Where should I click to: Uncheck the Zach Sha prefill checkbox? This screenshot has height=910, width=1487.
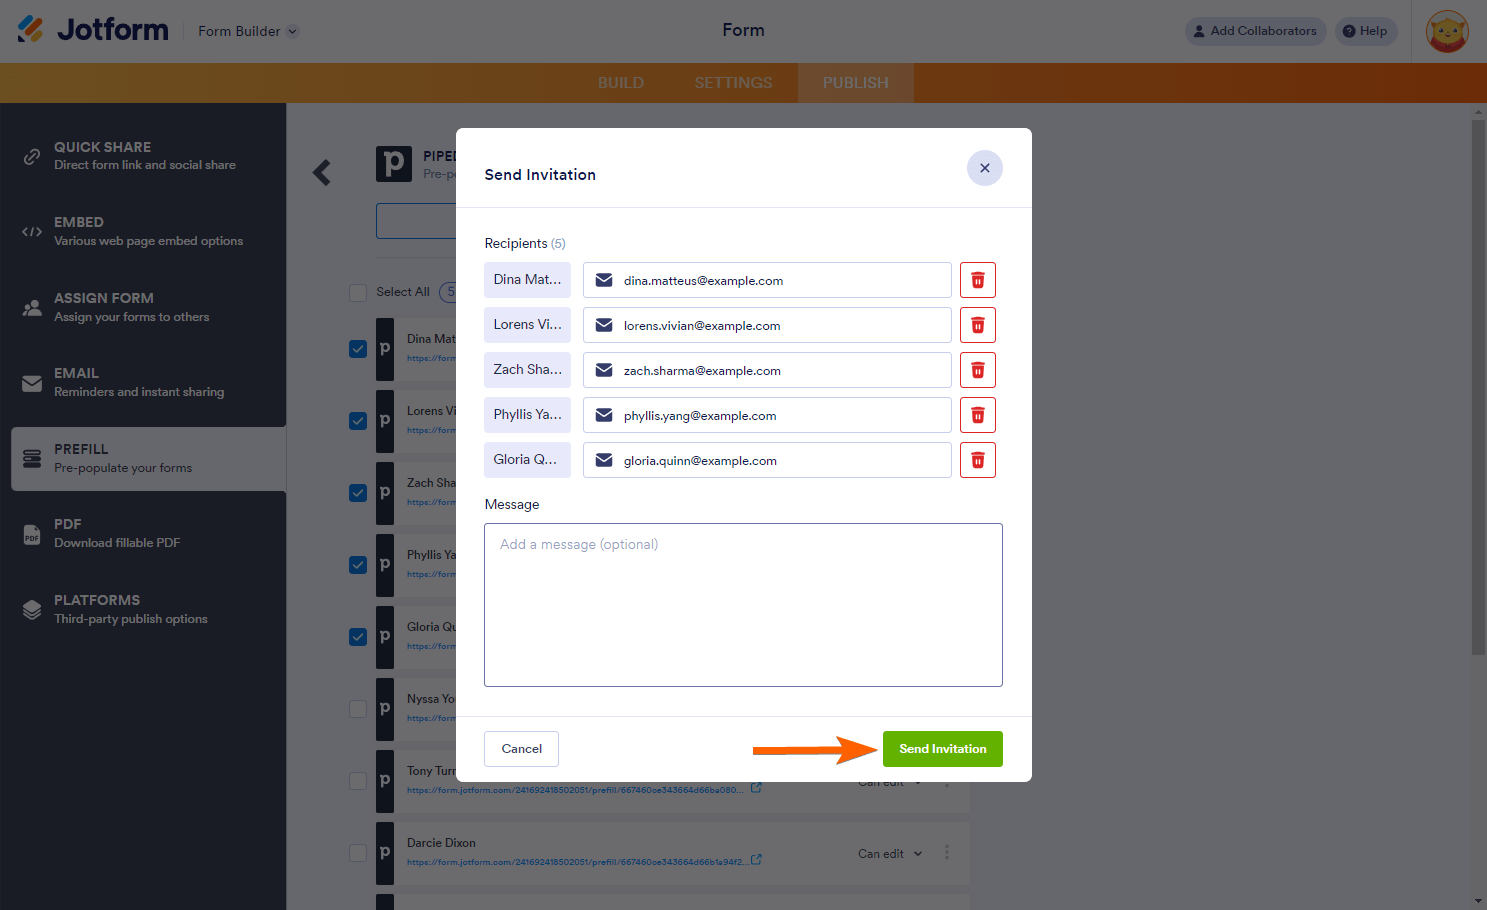[x=358, y=493]
